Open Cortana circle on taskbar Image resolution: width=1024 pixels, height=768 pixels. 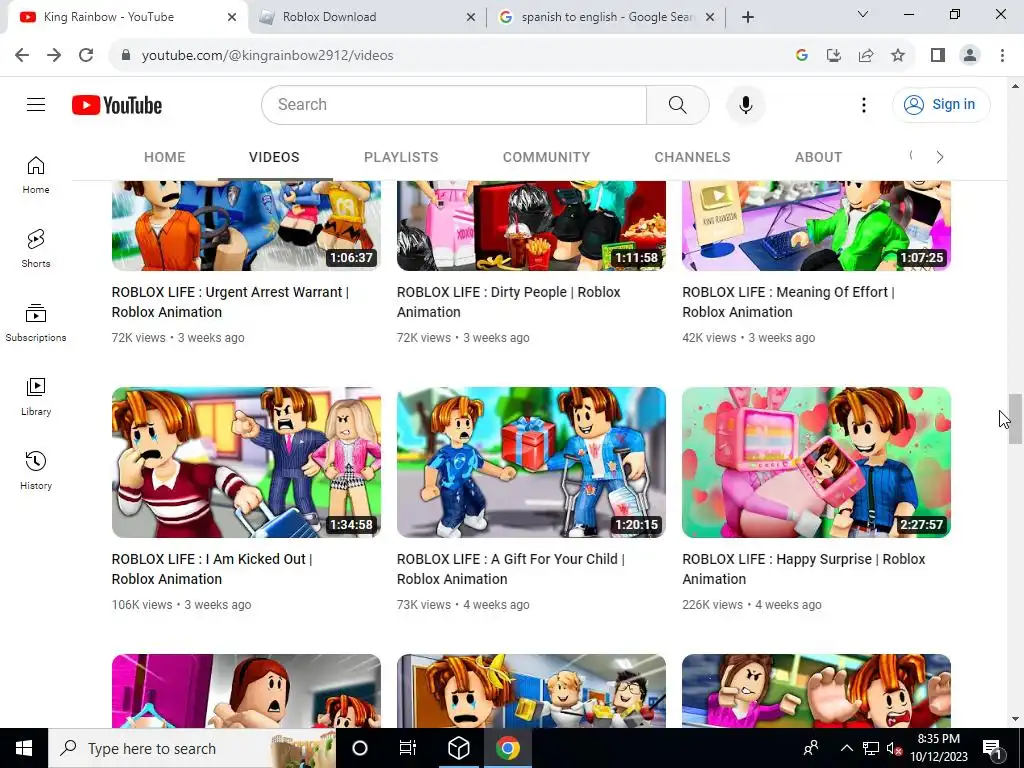click(360, 748)
